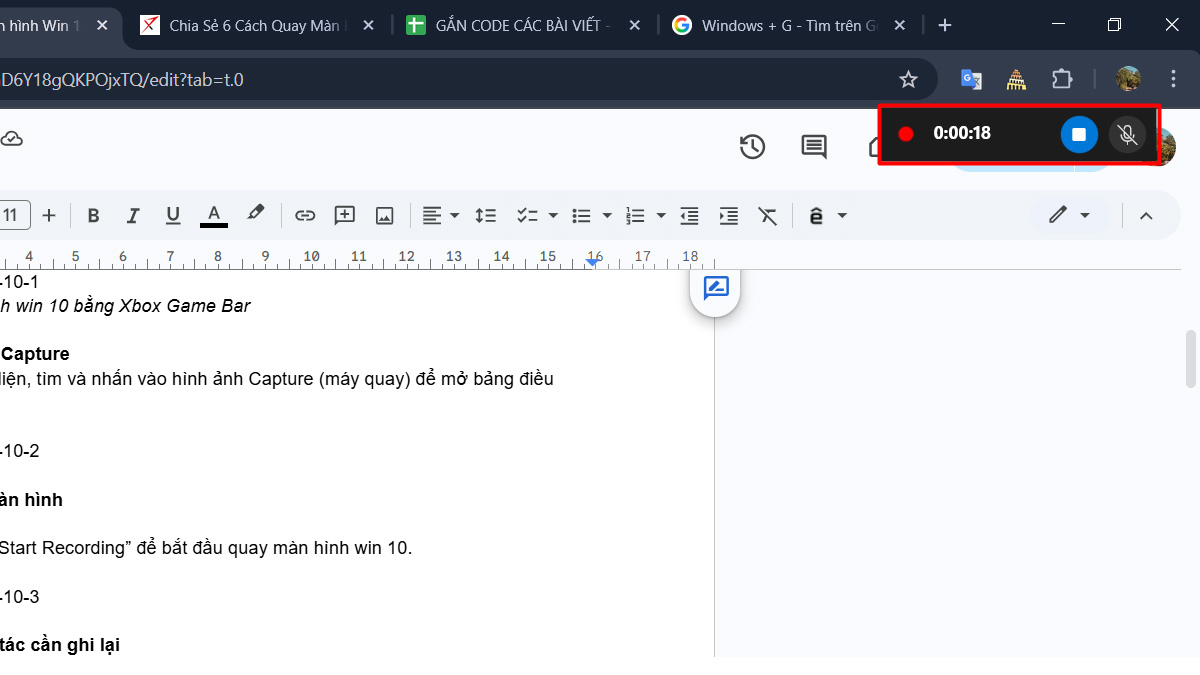Expand the bulleted list options arrow
Screen dimensions: 1200x675
606,216
